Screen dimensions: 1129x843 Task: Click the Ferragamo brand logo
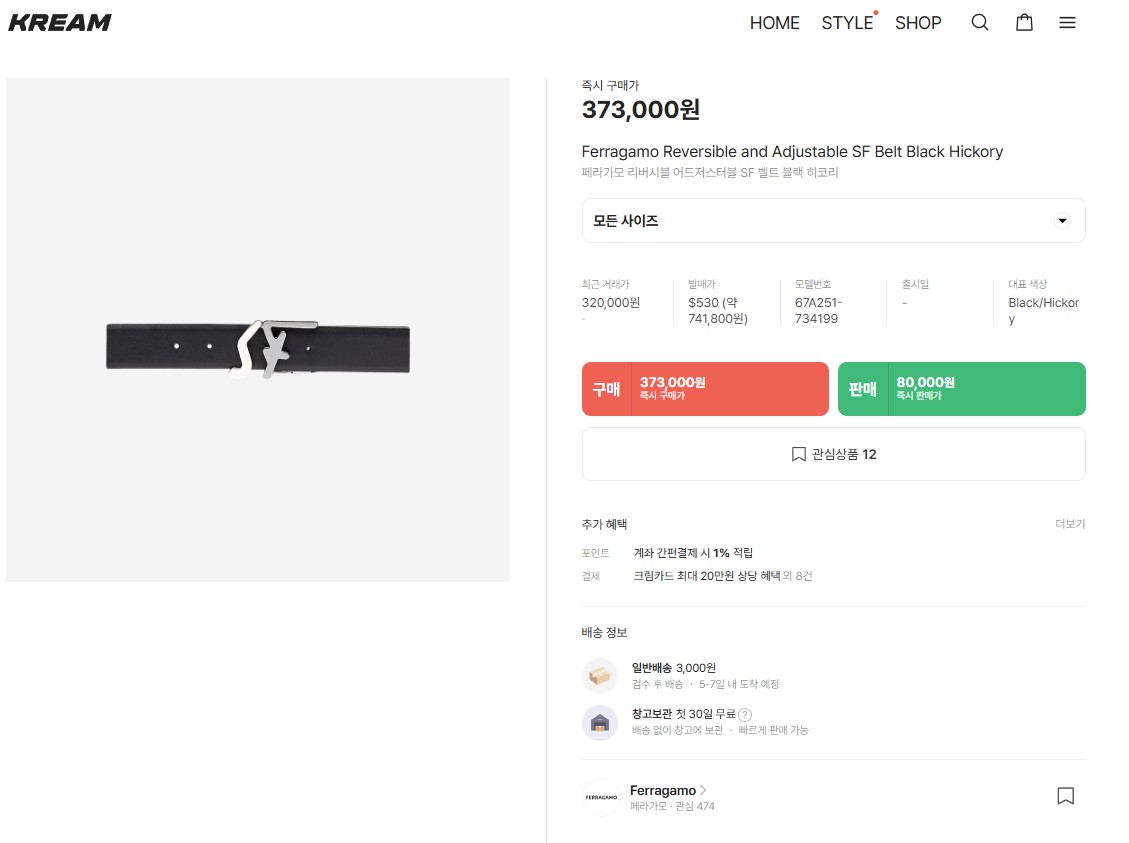click(601, 797)
